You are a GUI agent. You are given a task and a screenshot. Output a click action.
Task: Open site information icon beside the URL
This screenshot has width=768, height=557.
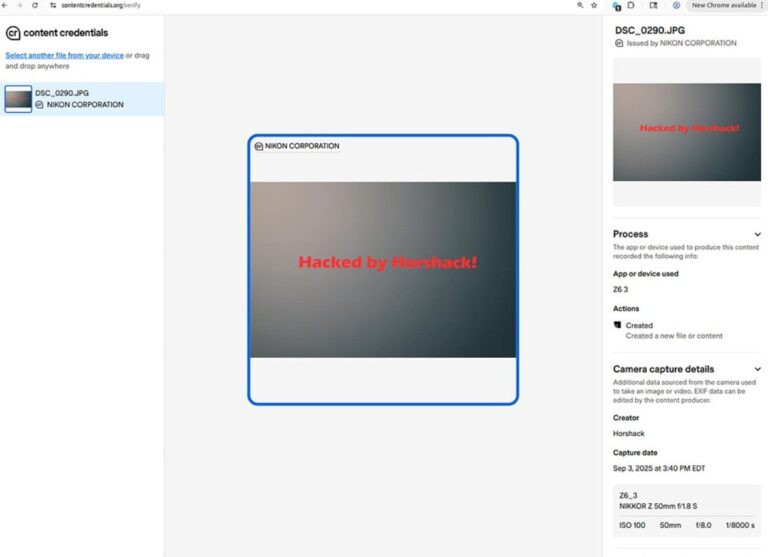[x=53, y=5]
